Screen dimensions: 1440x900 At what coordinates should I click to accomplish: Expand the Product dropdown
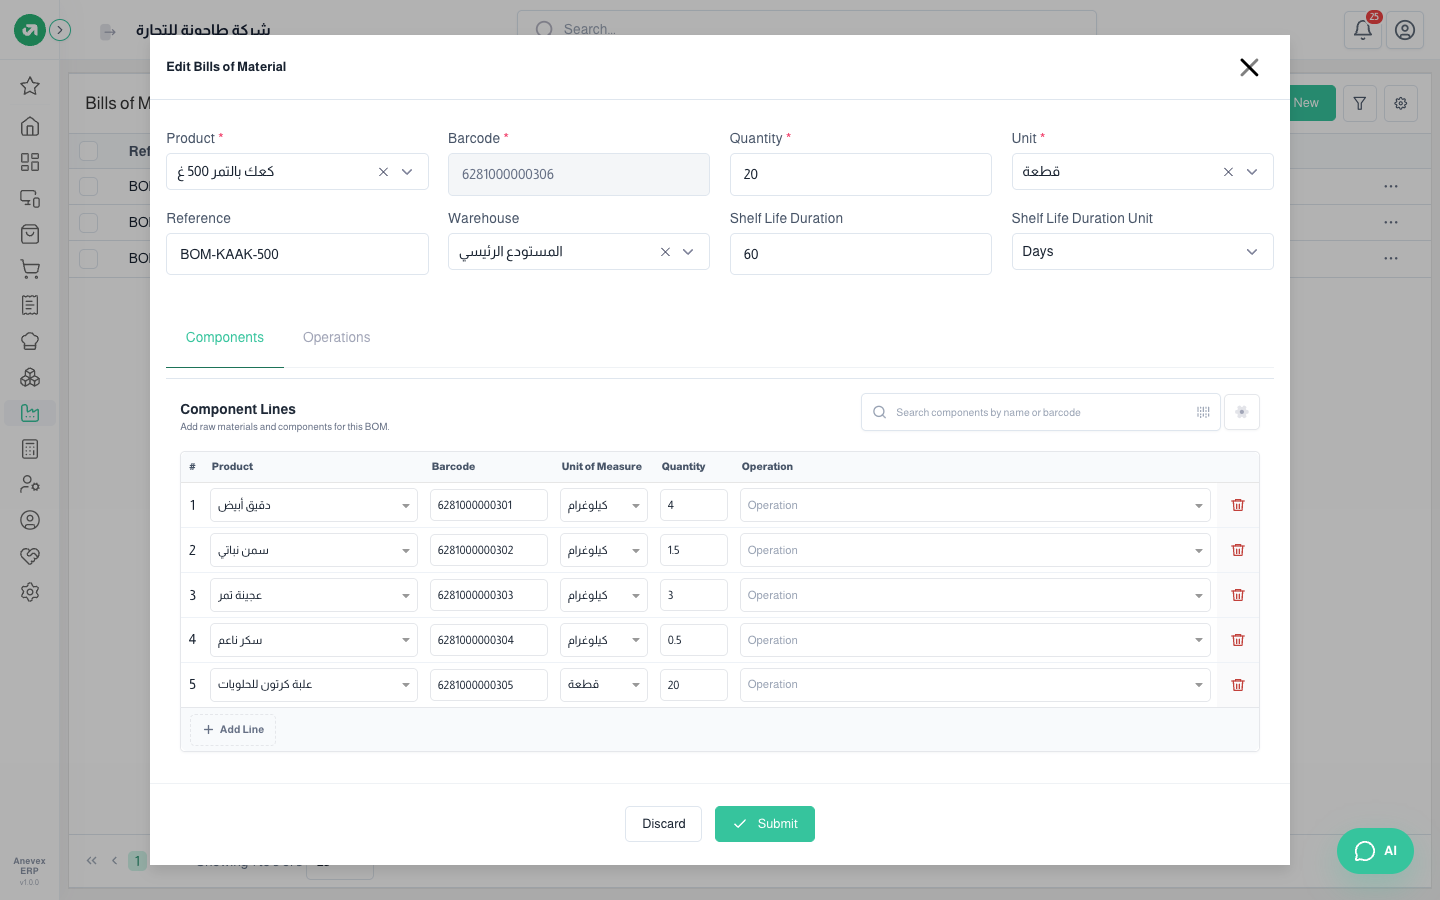click(407, 172)
